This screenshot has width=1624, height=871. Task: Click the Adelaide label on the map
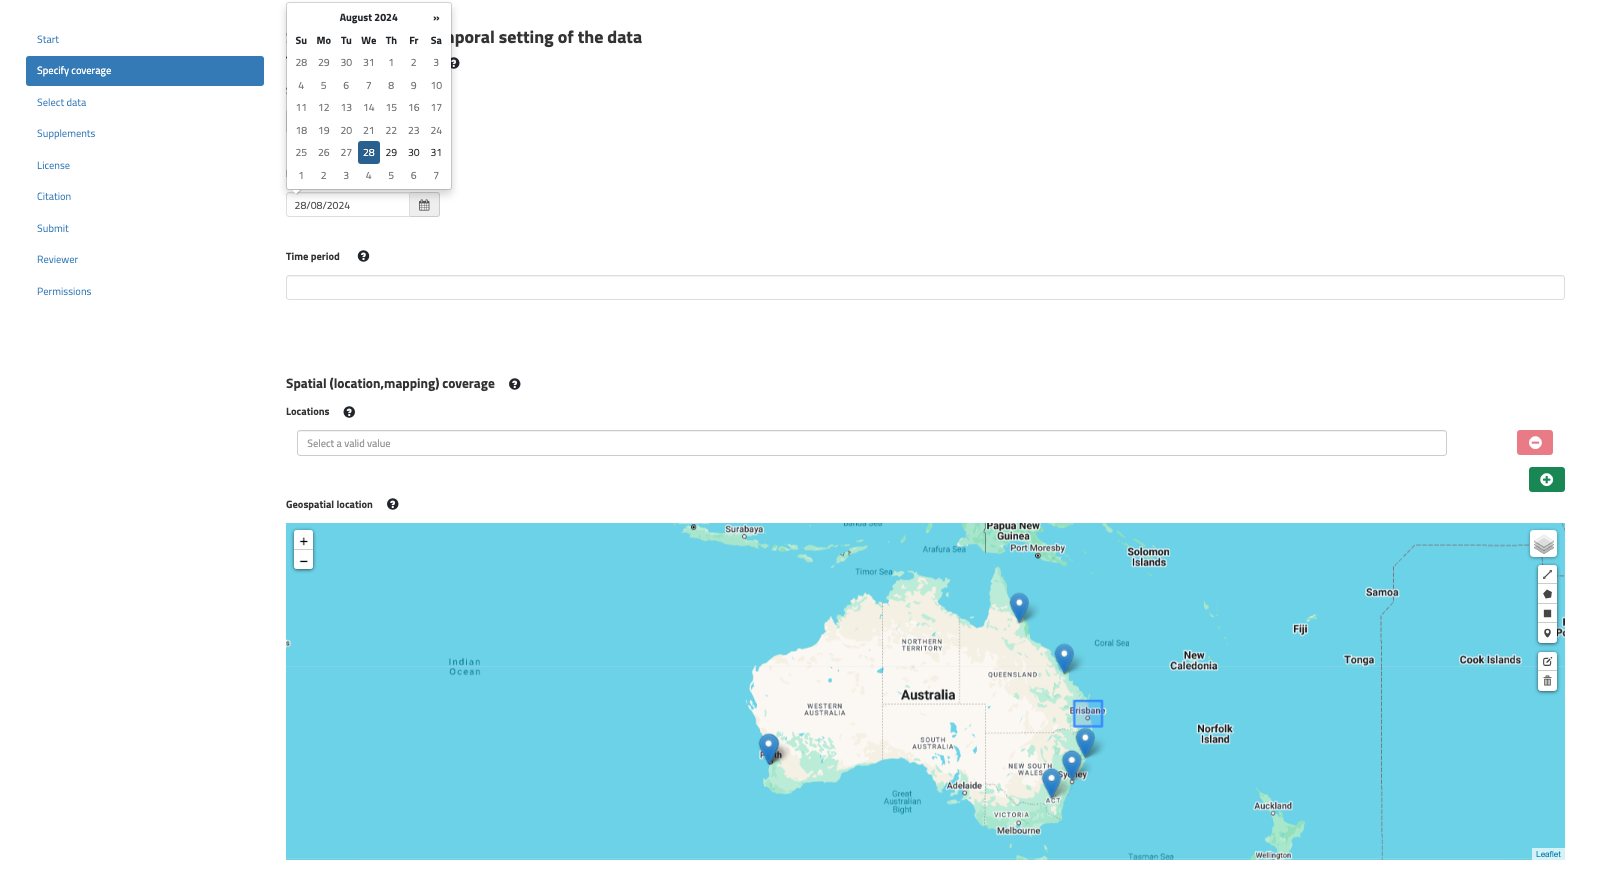pos(964,786)
